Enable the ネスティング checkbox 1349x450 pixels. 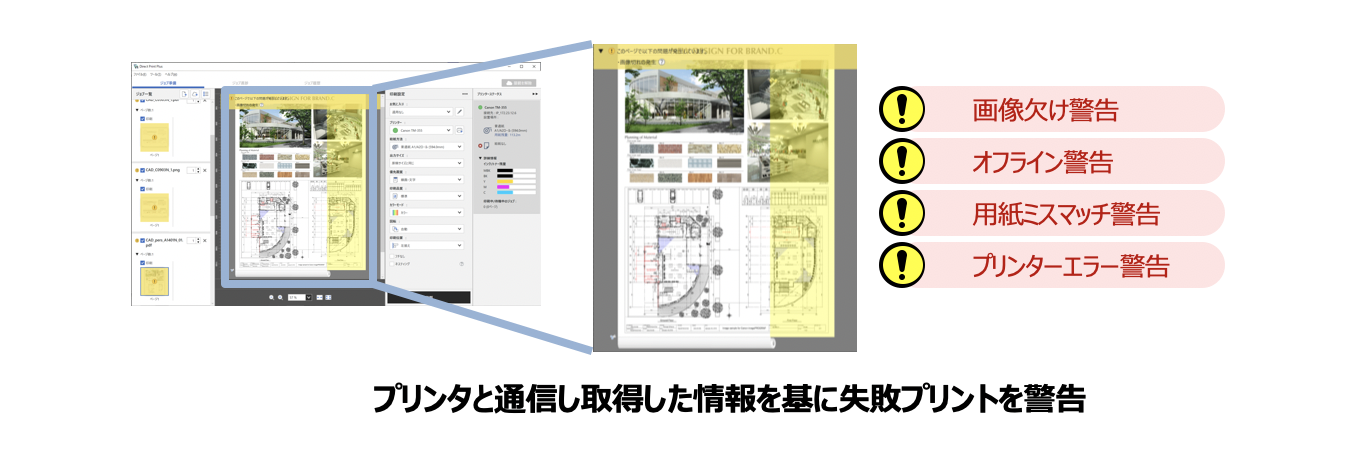pyautogui.click(x=392, y=264)
